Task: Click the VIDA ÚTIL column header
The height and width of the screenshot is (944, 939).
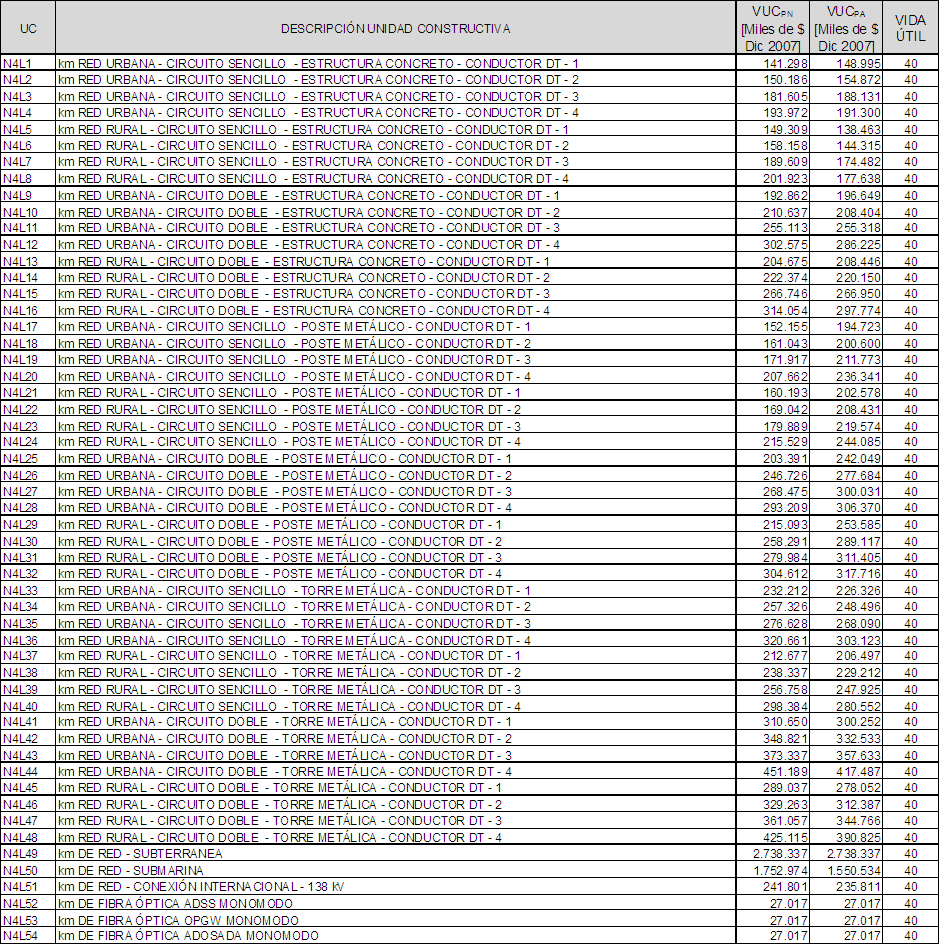Action: click(909, 28)
